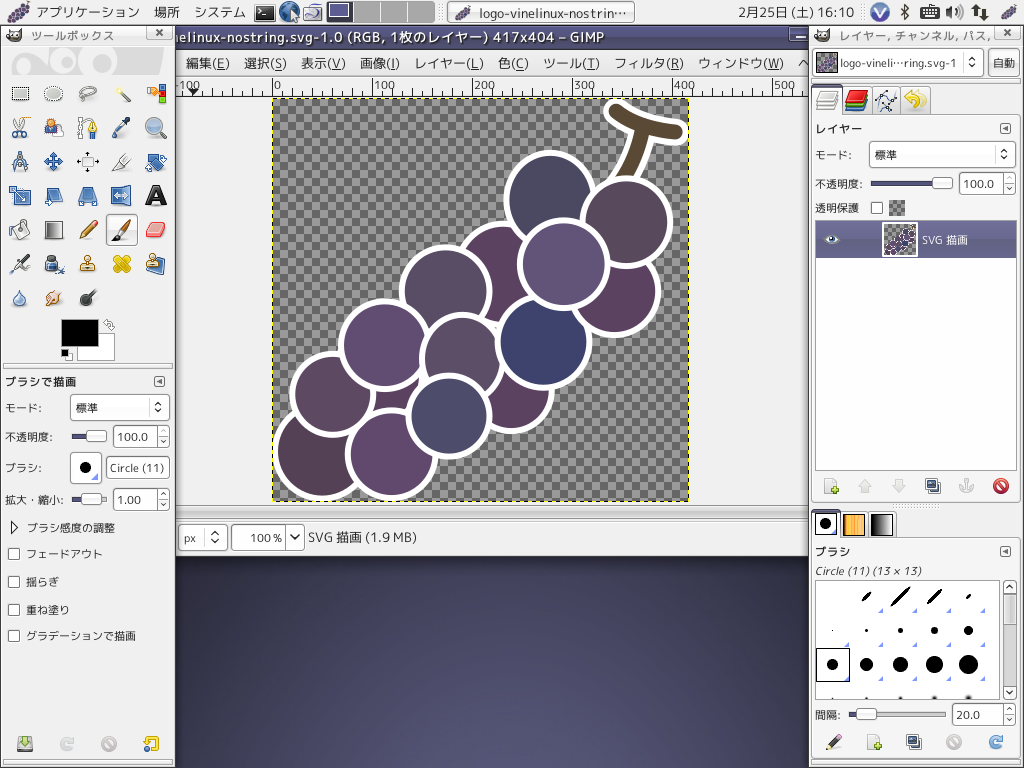The height and width of the screenshot is (768, 1024).
Task: Switch to the Channels tab
Action: click(x=856, y=101)
